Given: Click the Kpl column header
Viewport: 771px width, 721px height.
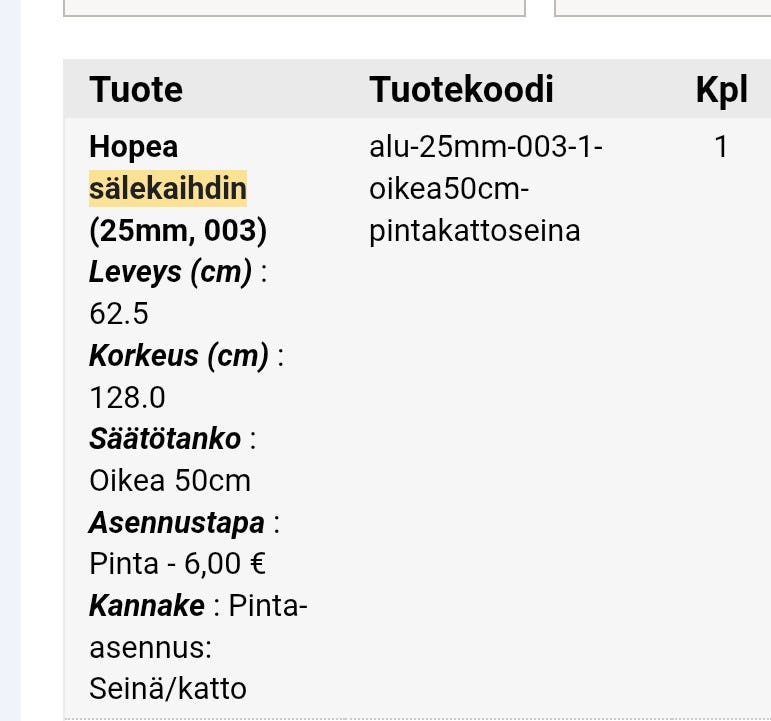Looking at the screenshot, I should pyautogui.click(x=721, y=90).
